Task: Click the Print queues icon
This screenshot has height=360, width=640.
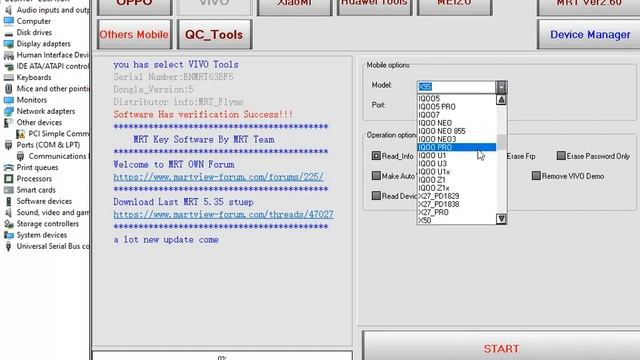Action: pos(9,167)
